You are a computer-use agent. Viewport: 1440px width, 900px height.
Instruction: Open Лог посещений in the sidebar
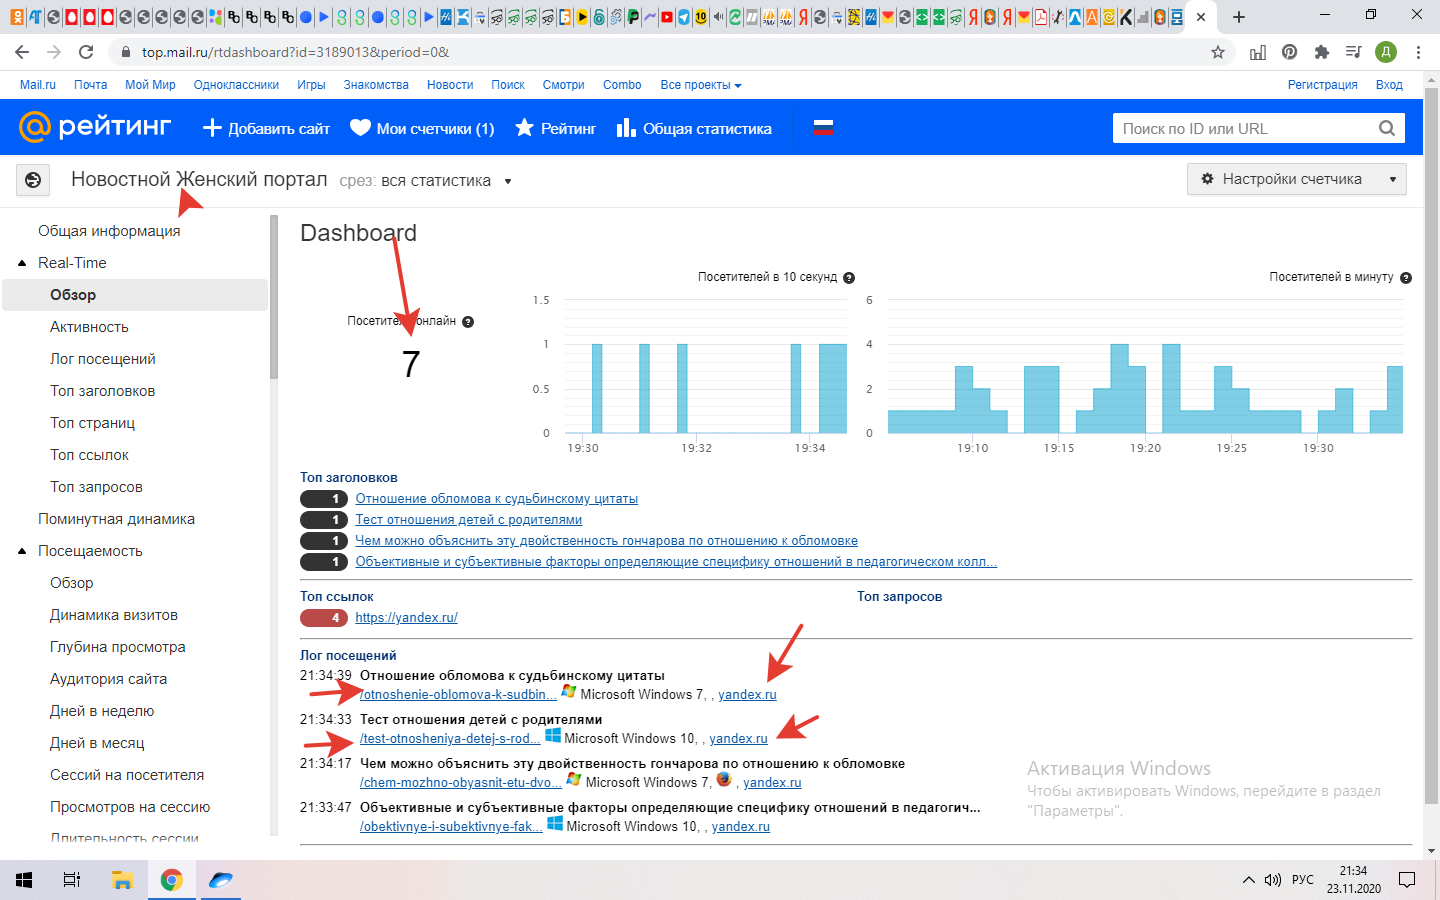(103, 359)
